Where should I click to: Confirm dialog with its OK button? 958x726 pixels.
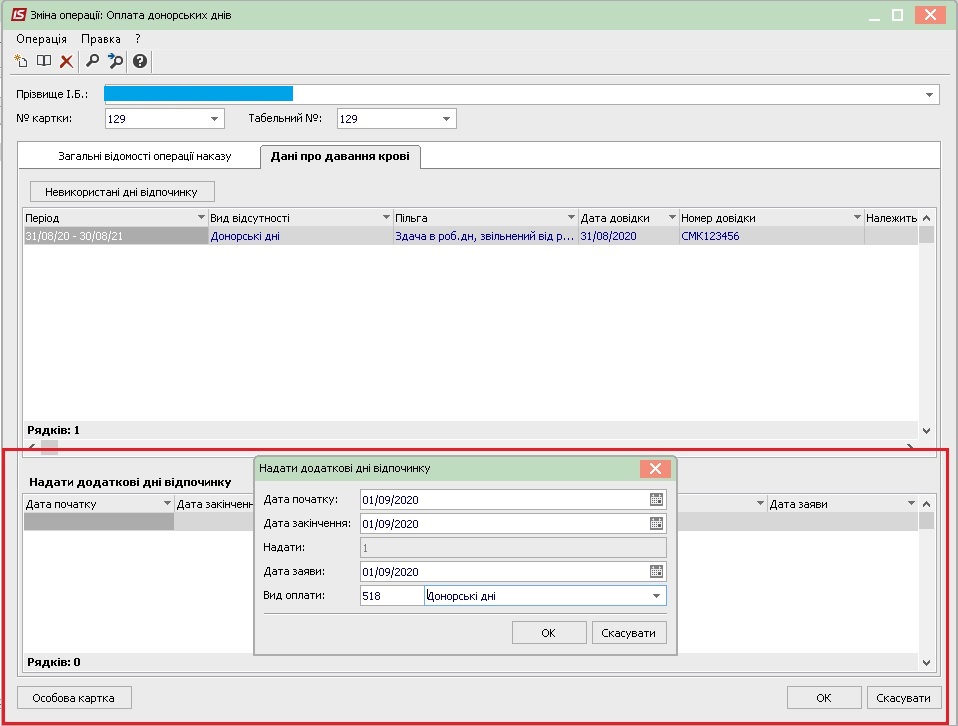click(x=549, y=632)
